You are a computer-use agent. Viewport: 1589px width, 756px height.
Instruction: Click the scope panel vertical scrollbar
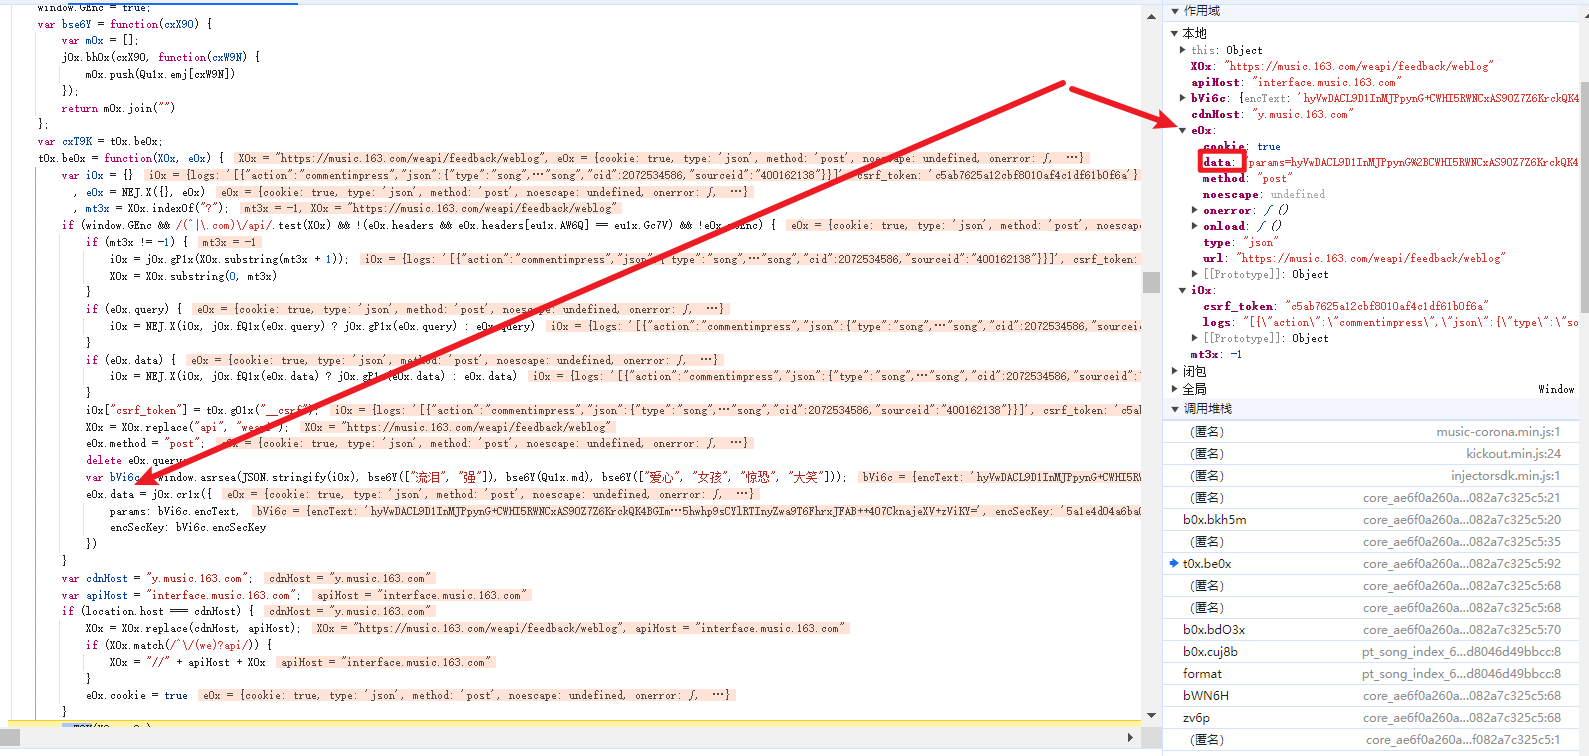tap(1584, 200)
